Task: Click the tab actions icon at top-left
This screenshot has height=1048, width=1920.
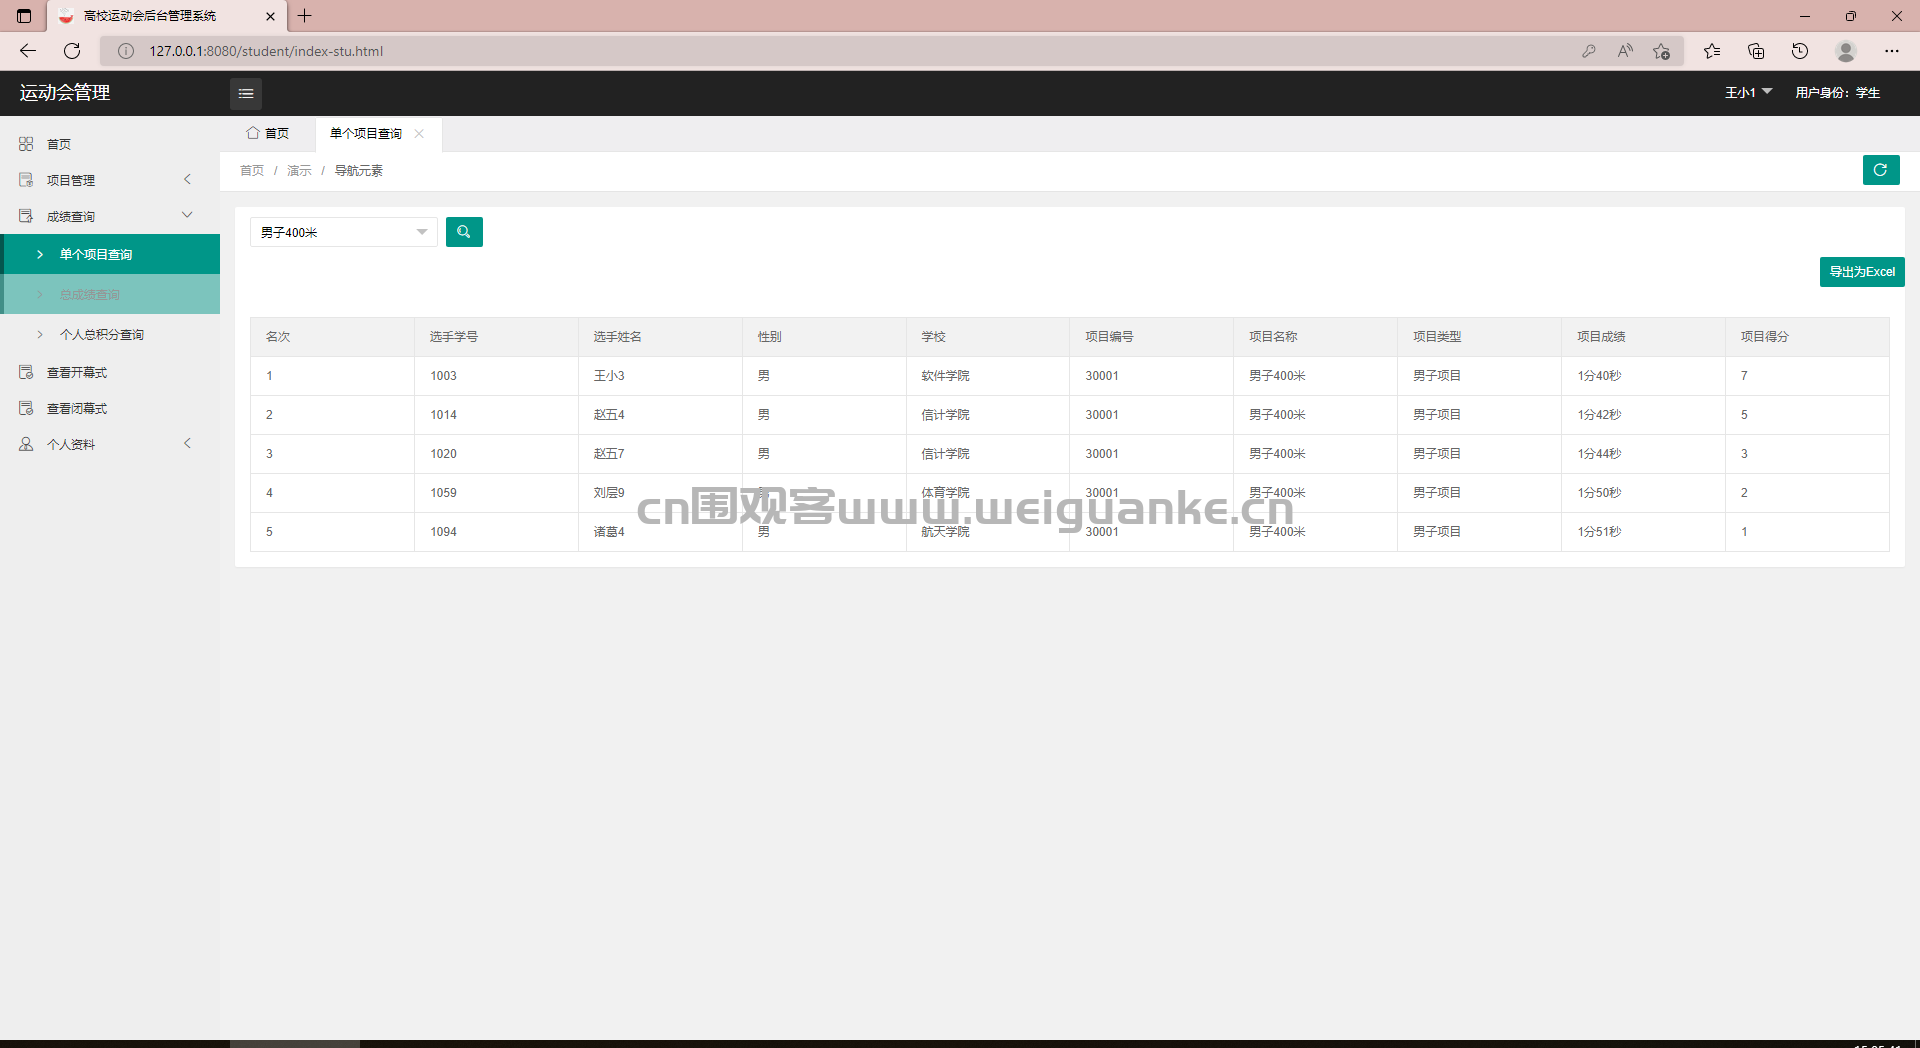Action: point(24,16)
